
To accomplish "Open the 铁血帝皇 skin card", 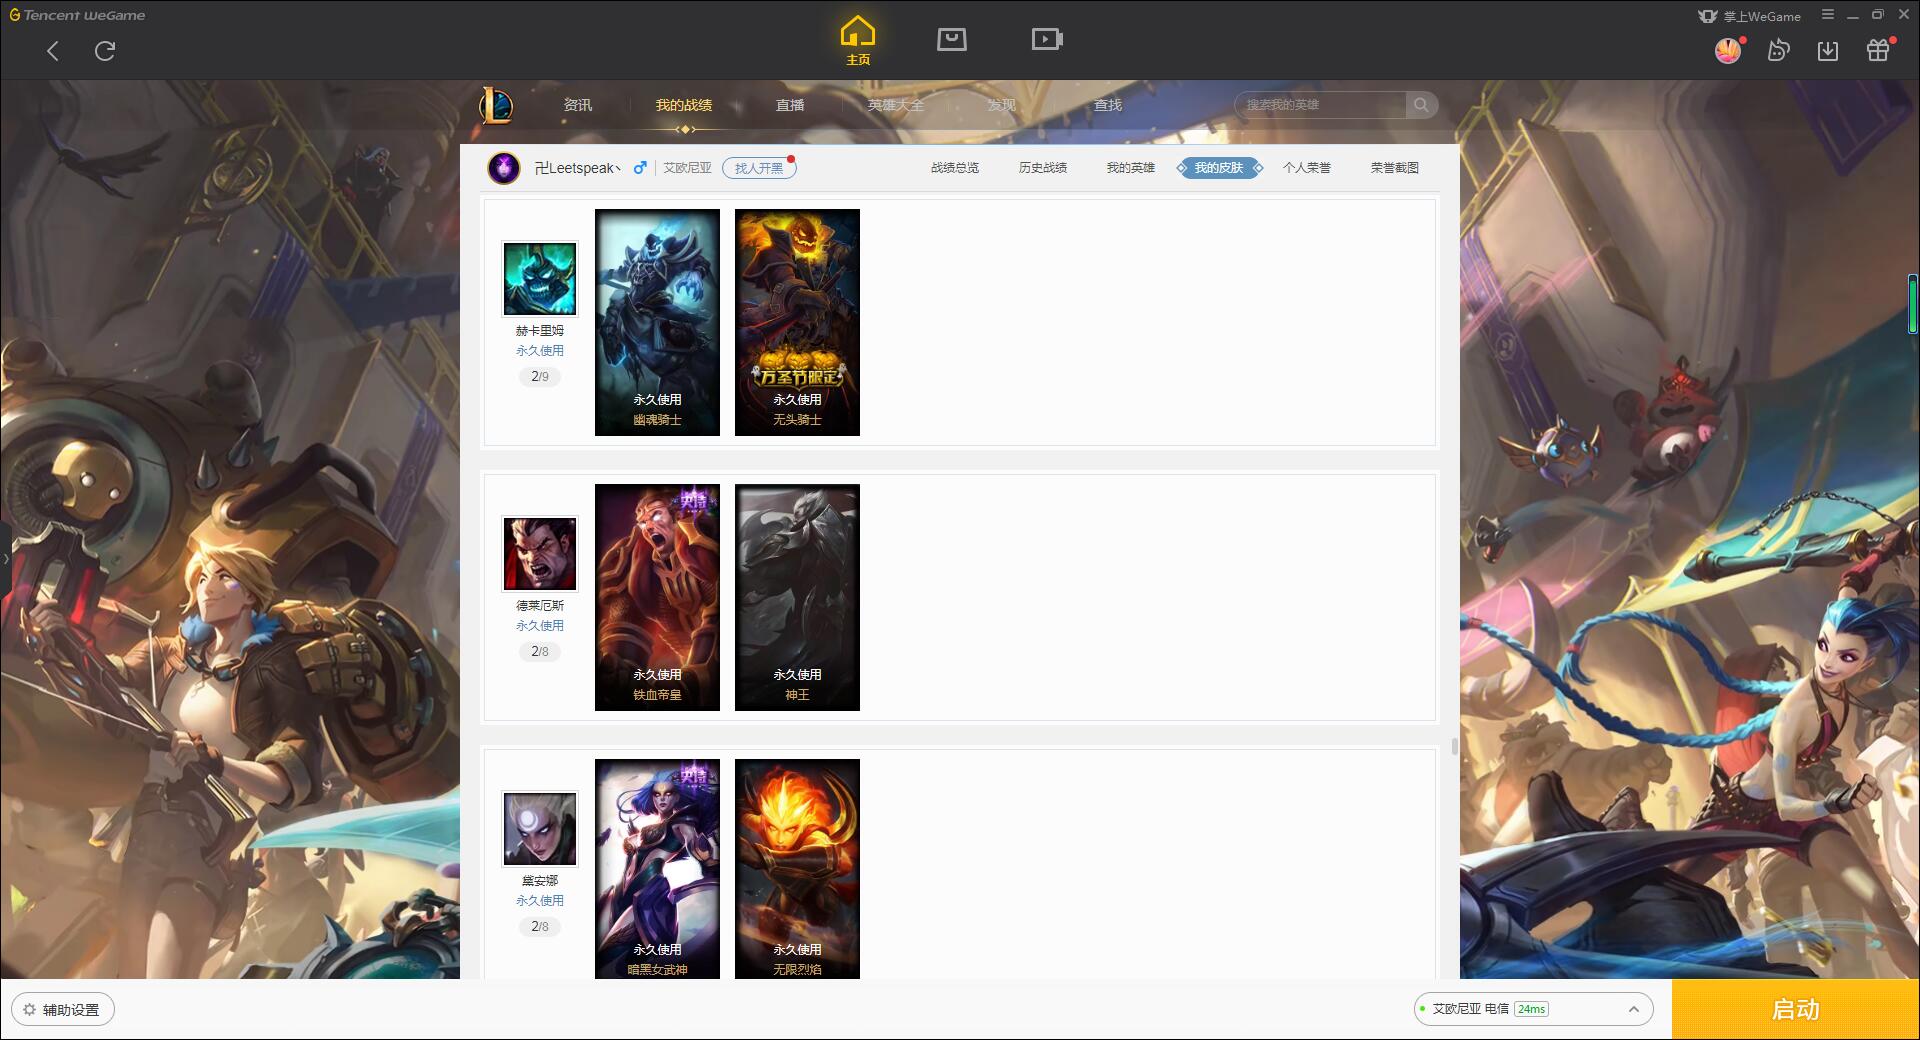I will [x=657, y=597].
